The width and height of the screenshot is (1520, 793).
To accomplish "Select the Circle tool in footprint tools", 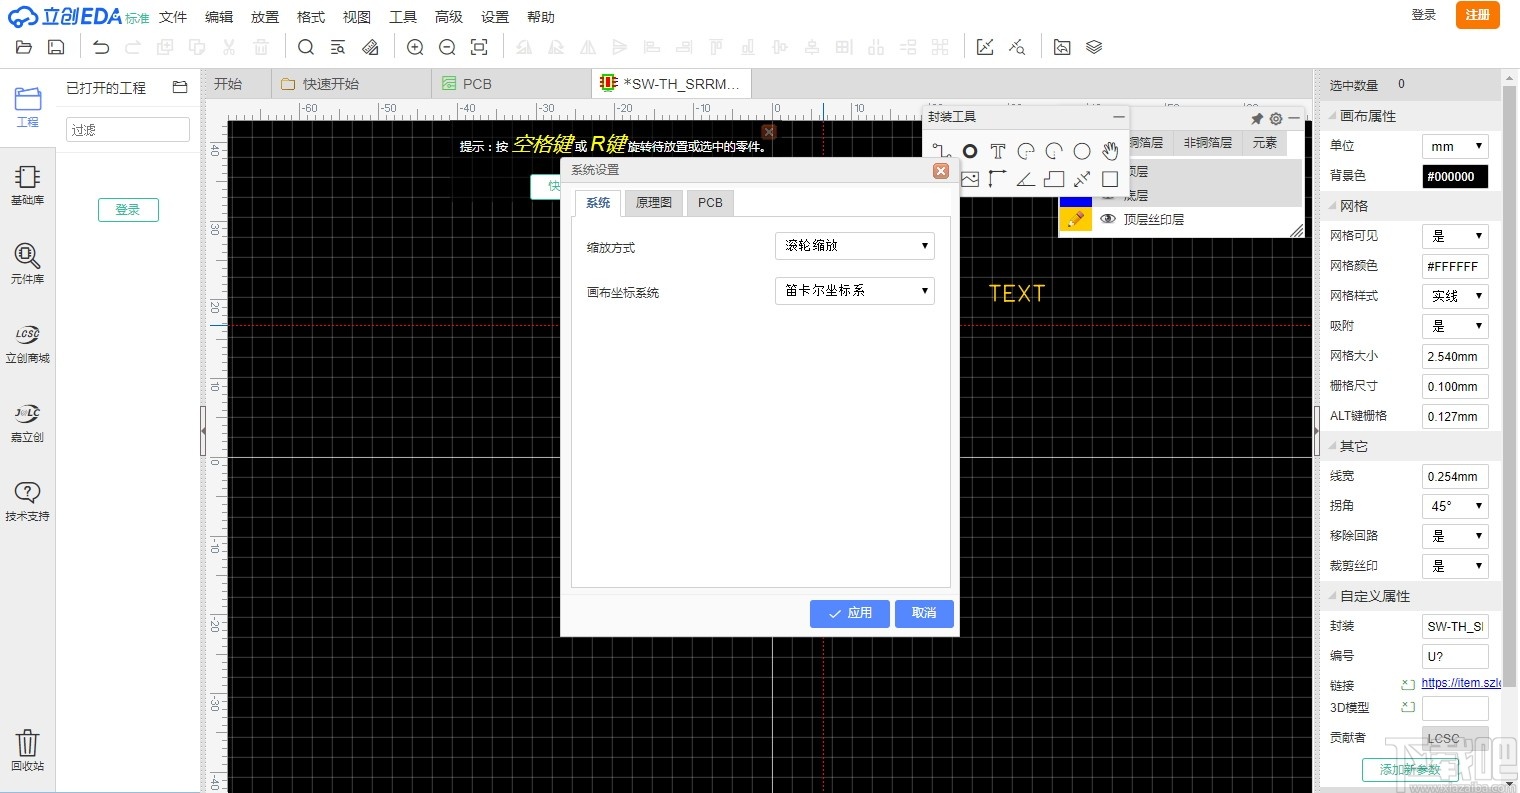I will (x=1082, y=151).
